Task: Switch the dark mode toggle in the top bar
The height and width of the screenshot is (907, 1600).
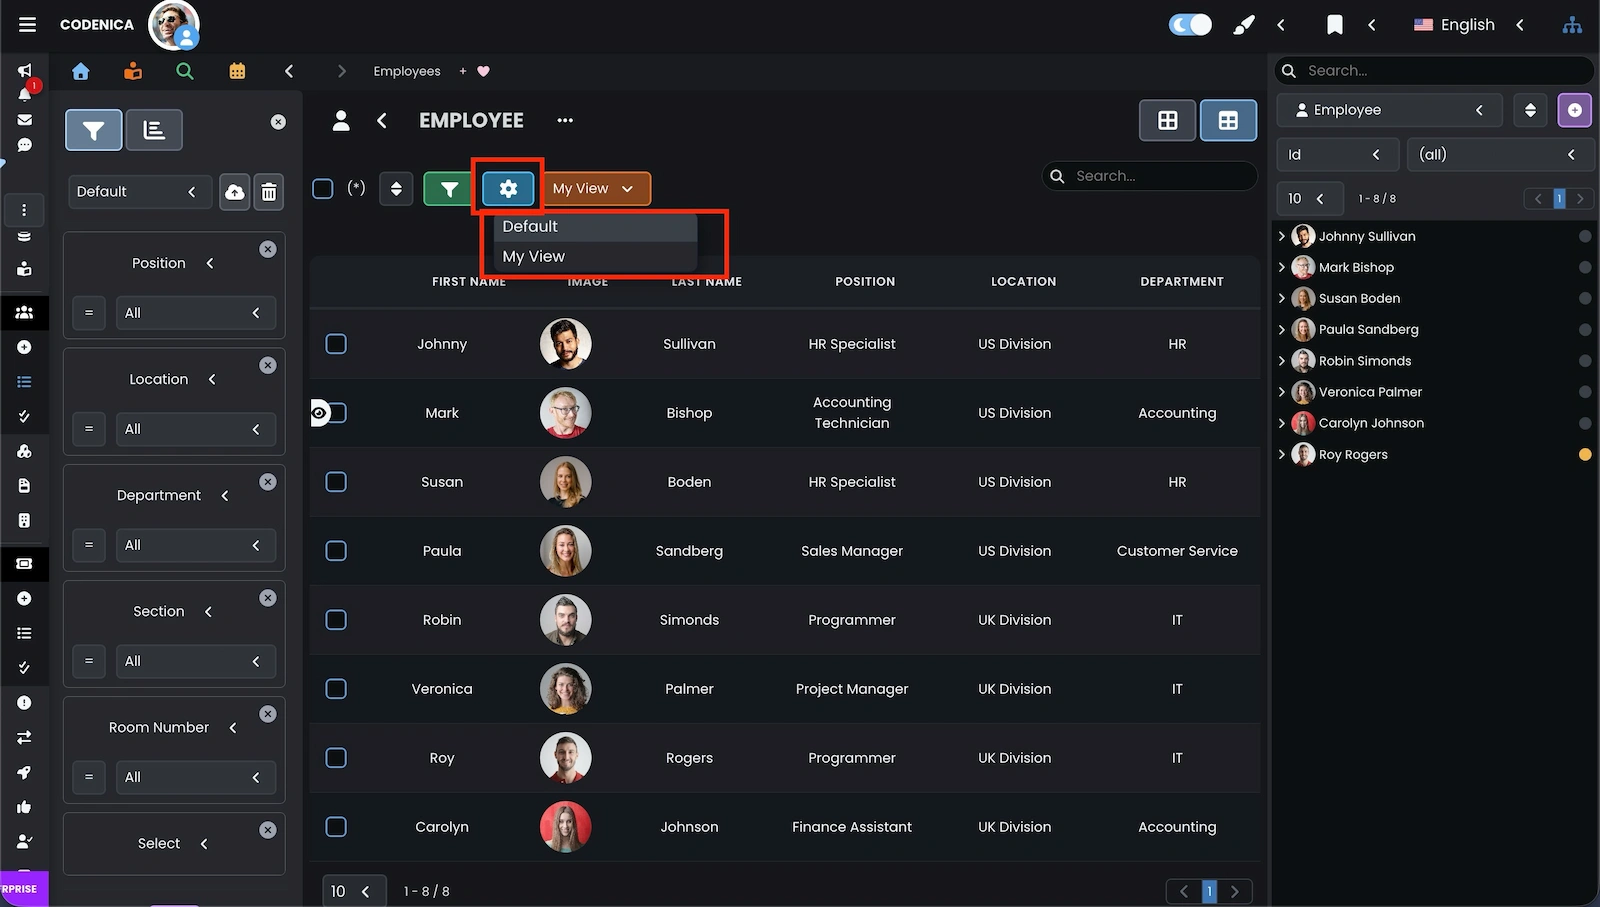Action: pyautogui.click(x=1189, y=24)
